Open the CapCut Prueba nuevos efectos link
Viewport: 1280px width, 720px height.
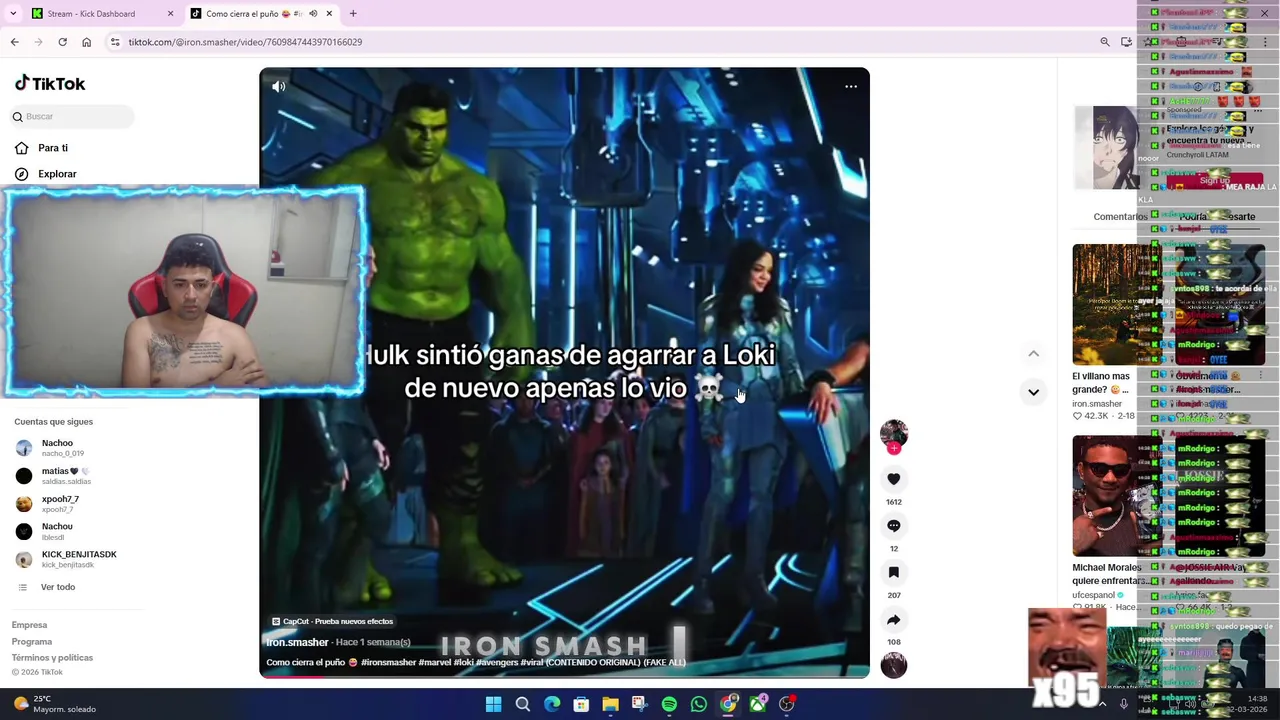(x=333, y=621)
